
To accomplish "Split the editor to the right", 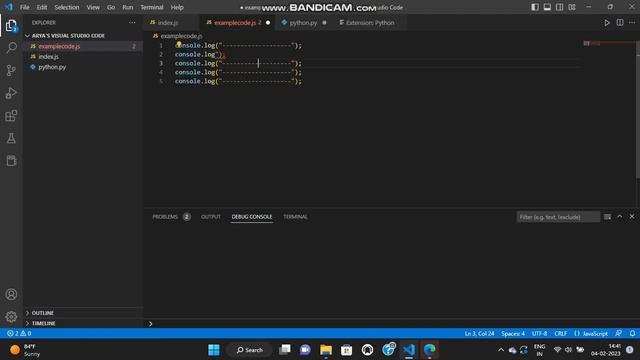I will click(620, 23).
